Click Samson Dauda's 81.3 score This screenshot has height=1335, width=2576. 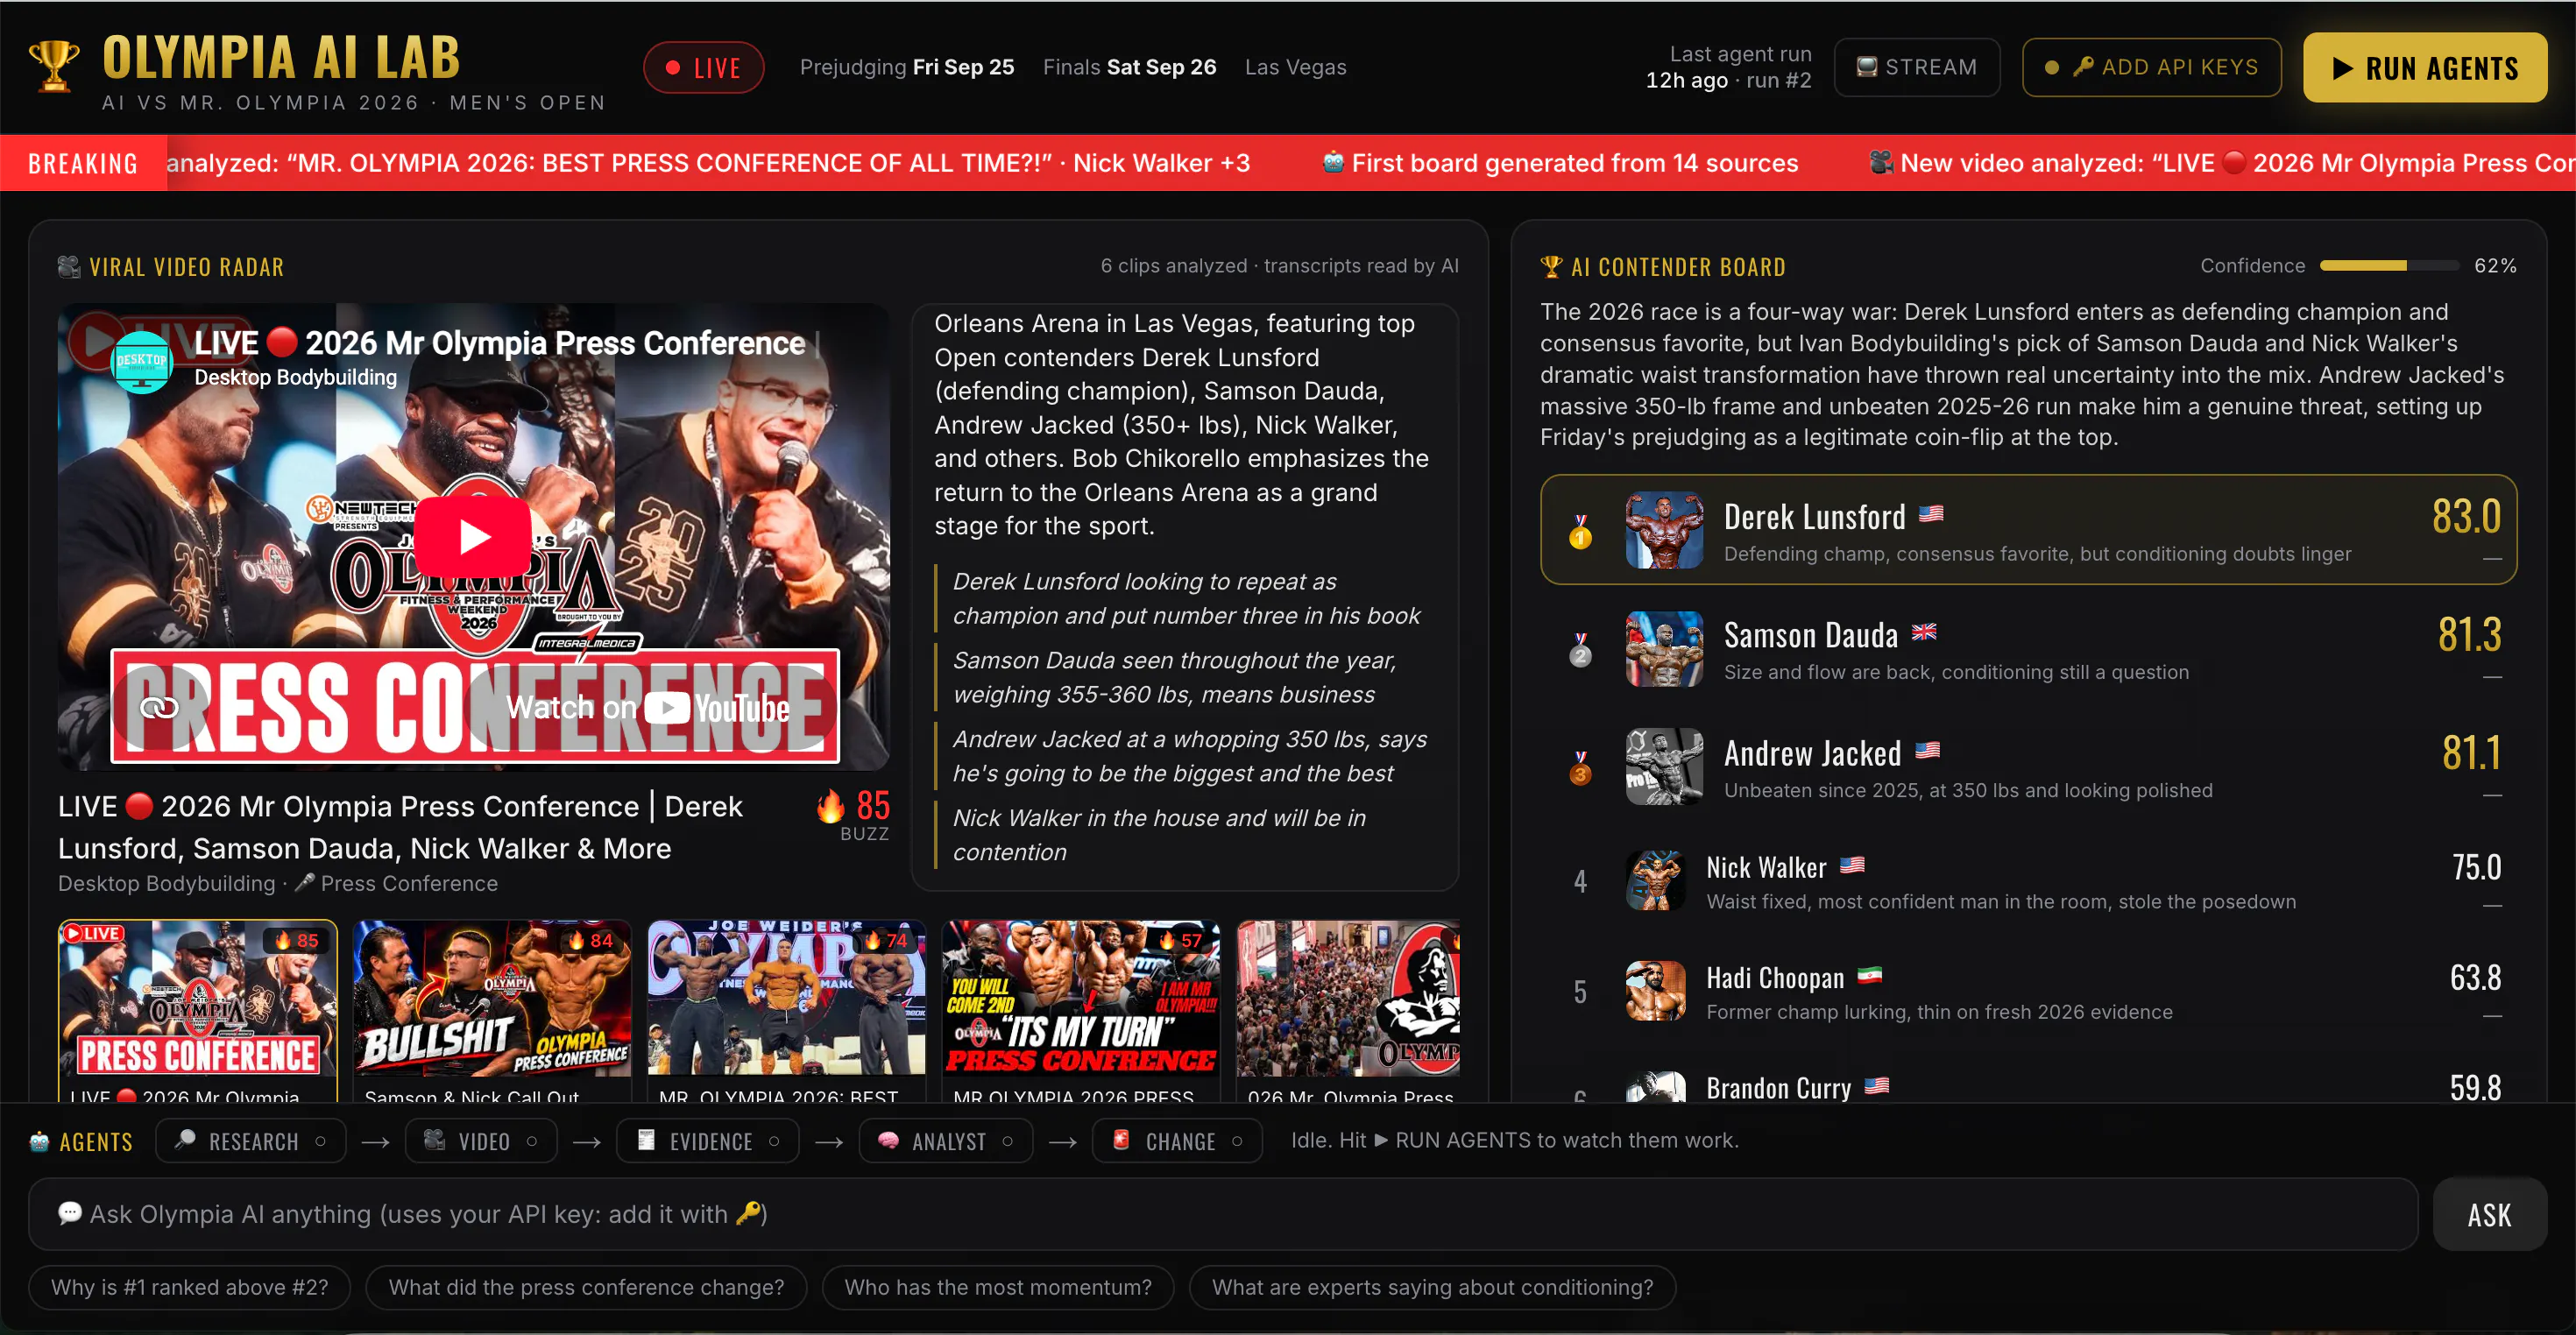[x=2469, y=634]
